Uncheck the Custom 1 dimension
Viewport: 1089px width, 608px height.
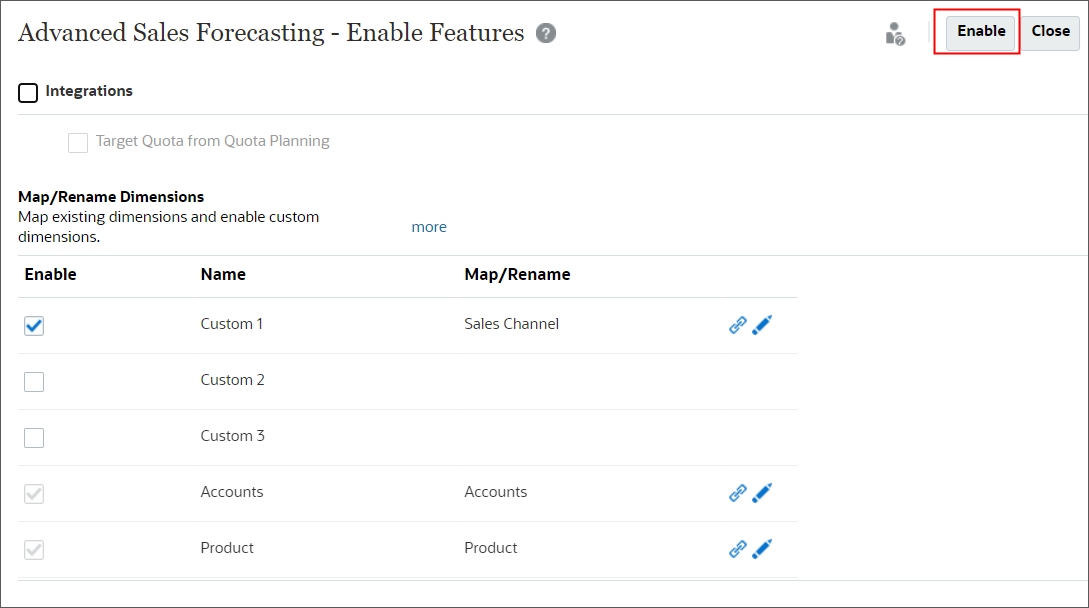[34, 325]
